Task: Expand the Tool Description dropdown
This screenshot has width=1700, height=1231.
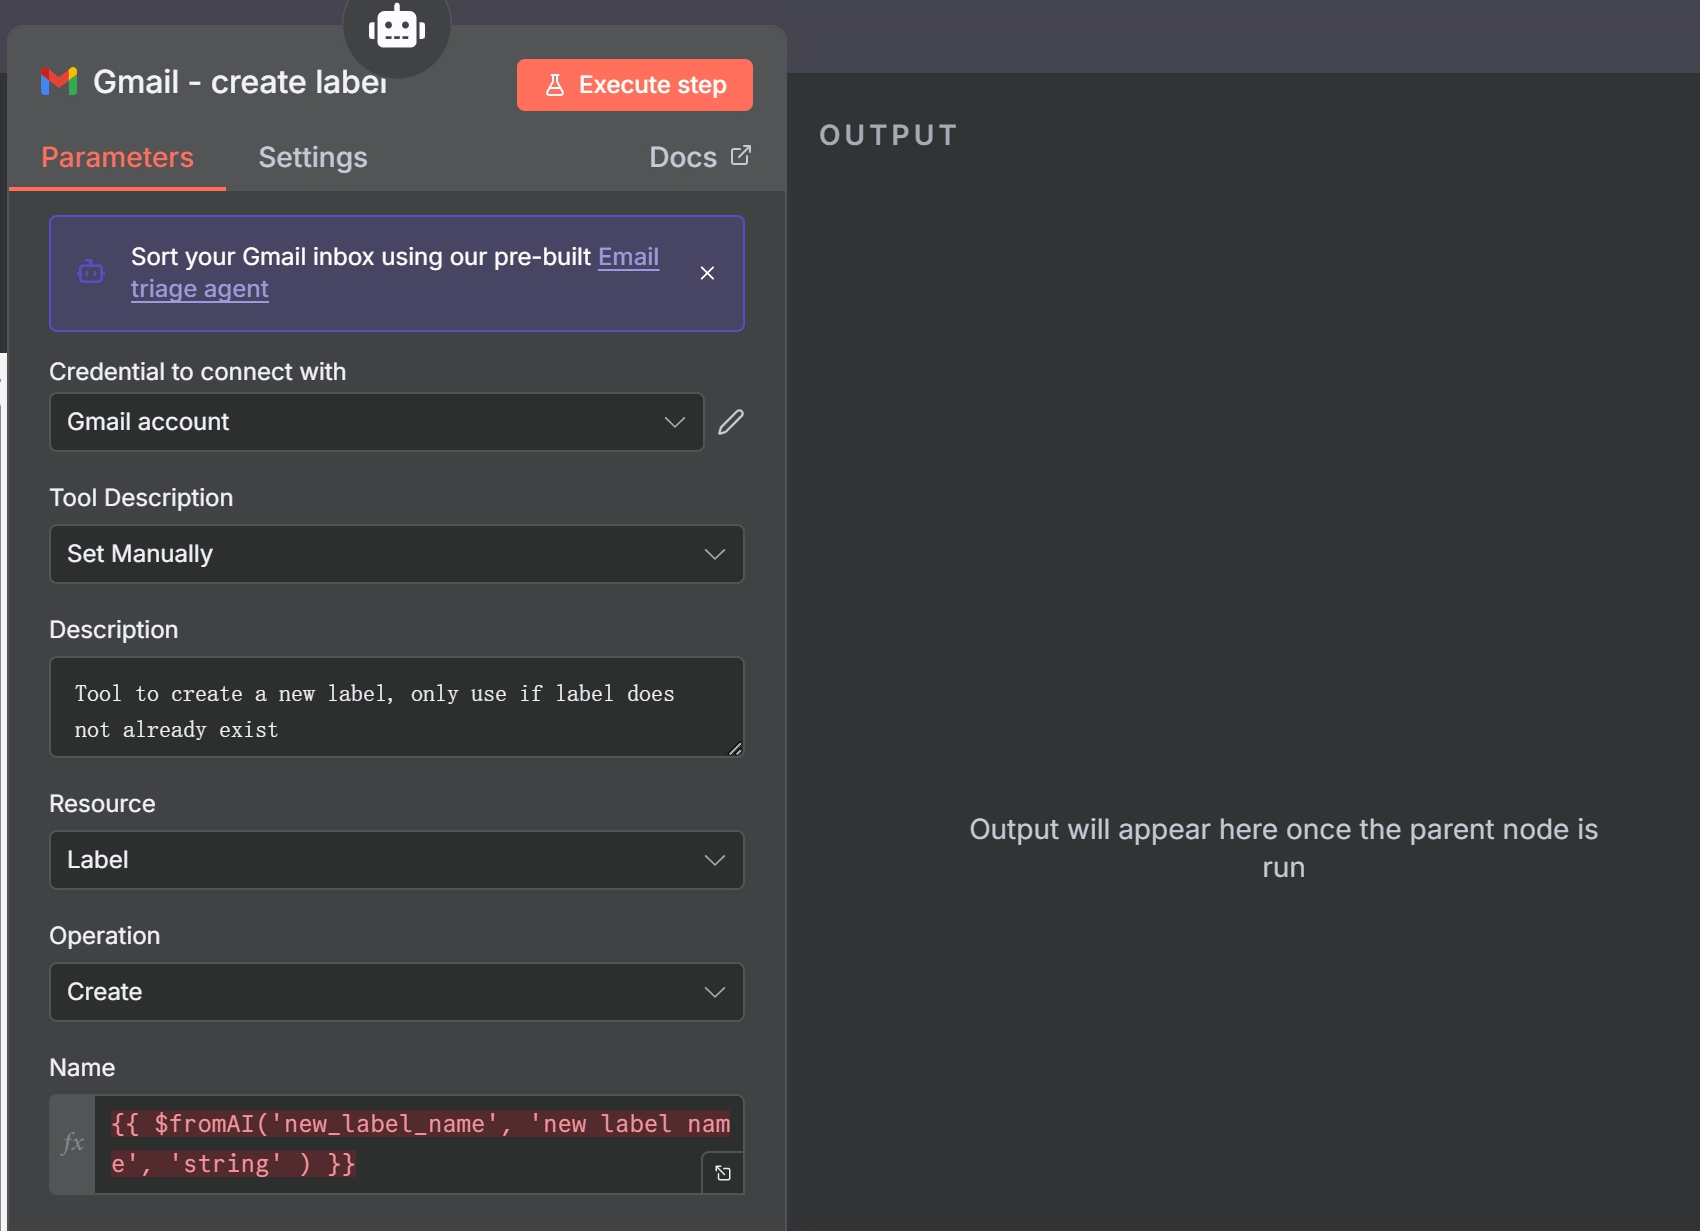Action: (396, 554)
